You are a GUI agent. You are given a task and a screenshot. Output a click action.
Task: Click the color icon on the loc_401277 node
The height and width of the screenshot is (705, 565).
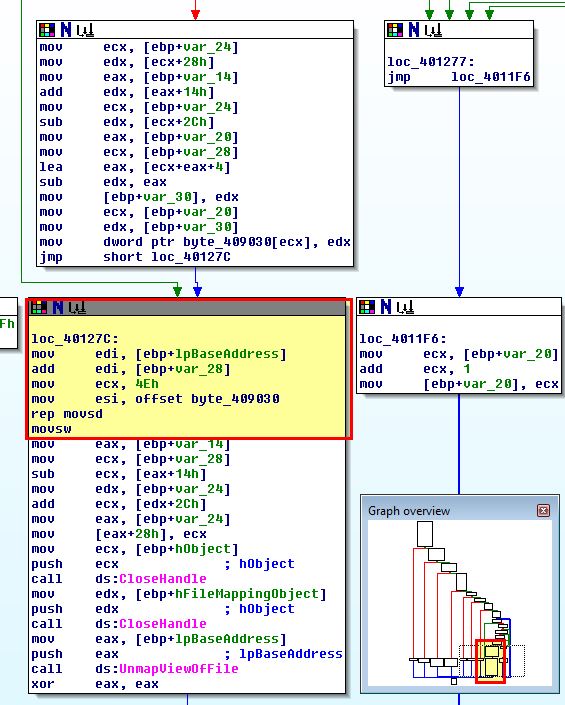[x=395, y=30]
